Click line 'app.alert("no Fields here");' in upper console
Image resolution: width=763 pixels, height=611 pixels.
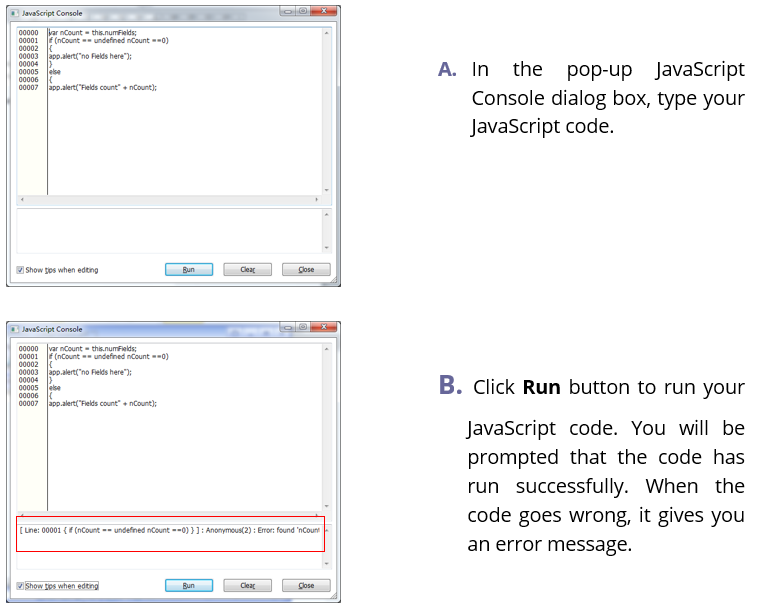90,56
